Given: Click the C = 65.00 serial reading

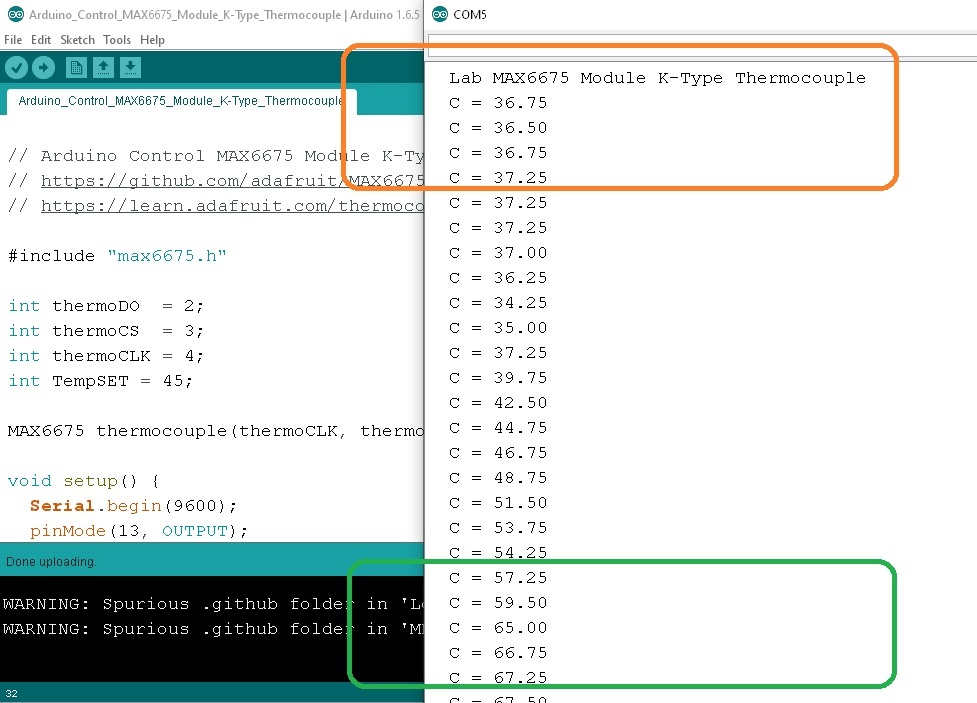Looking at the screenshot, I should [x=498, y=628].
